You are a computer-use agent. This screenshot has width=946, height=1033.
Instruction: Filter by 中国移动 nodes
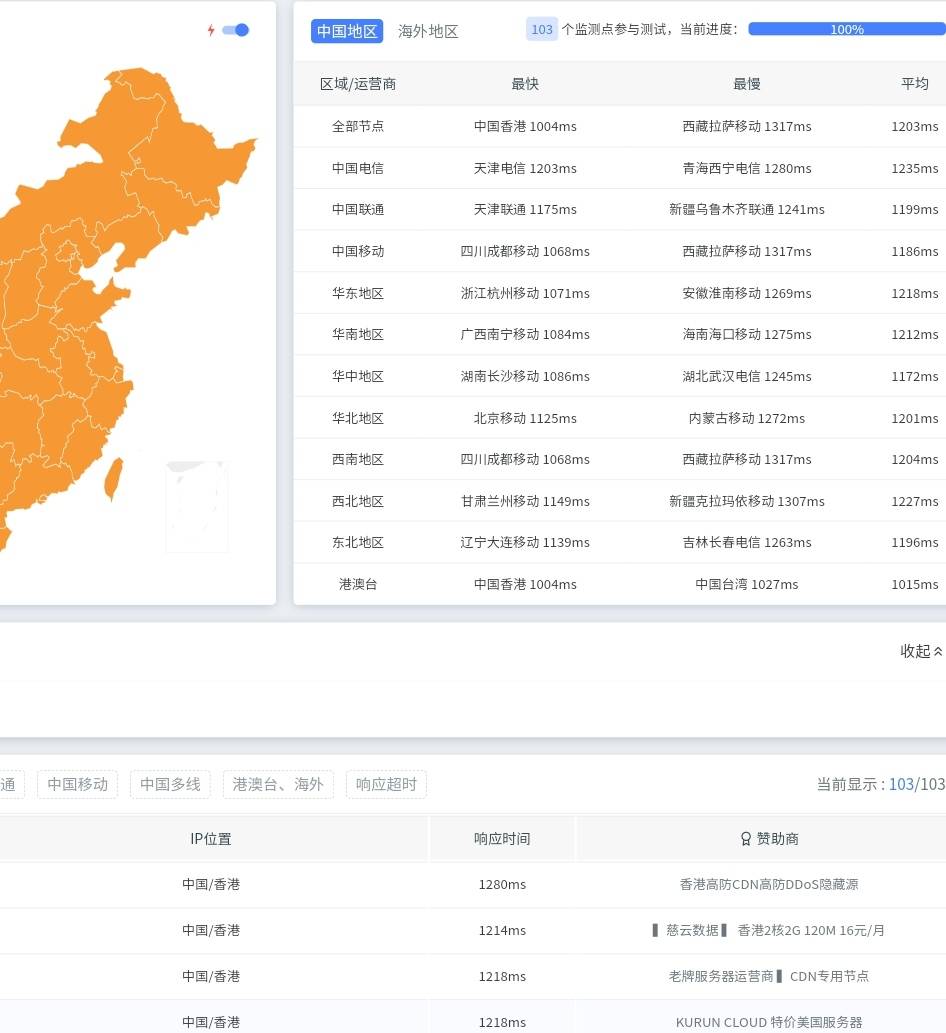[x=78, y=784]
